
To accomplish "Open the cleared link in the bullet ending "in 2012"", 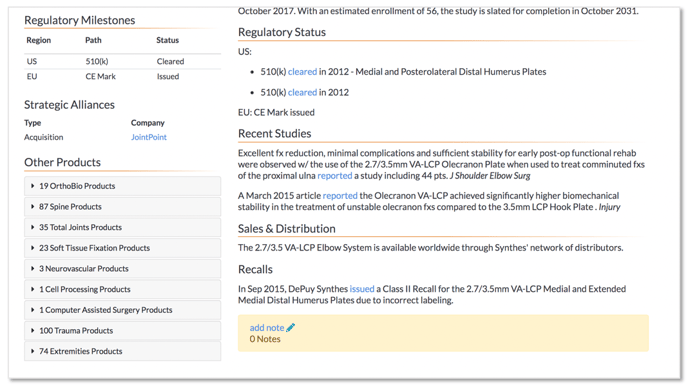I will [302, 92].
